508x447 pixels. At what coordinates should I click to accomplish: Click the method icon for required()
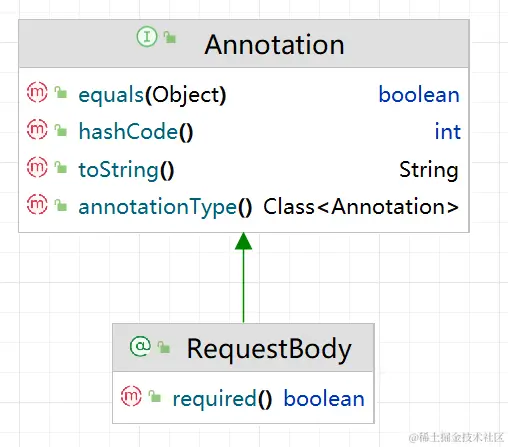(x=131, y=396)
